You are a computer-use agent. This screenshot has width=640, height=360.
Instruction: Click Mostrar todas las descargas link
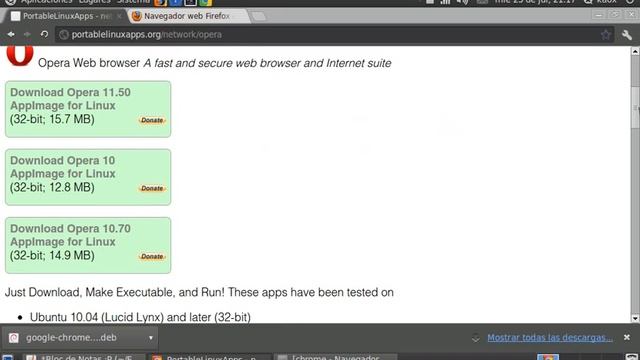(550, 338)
